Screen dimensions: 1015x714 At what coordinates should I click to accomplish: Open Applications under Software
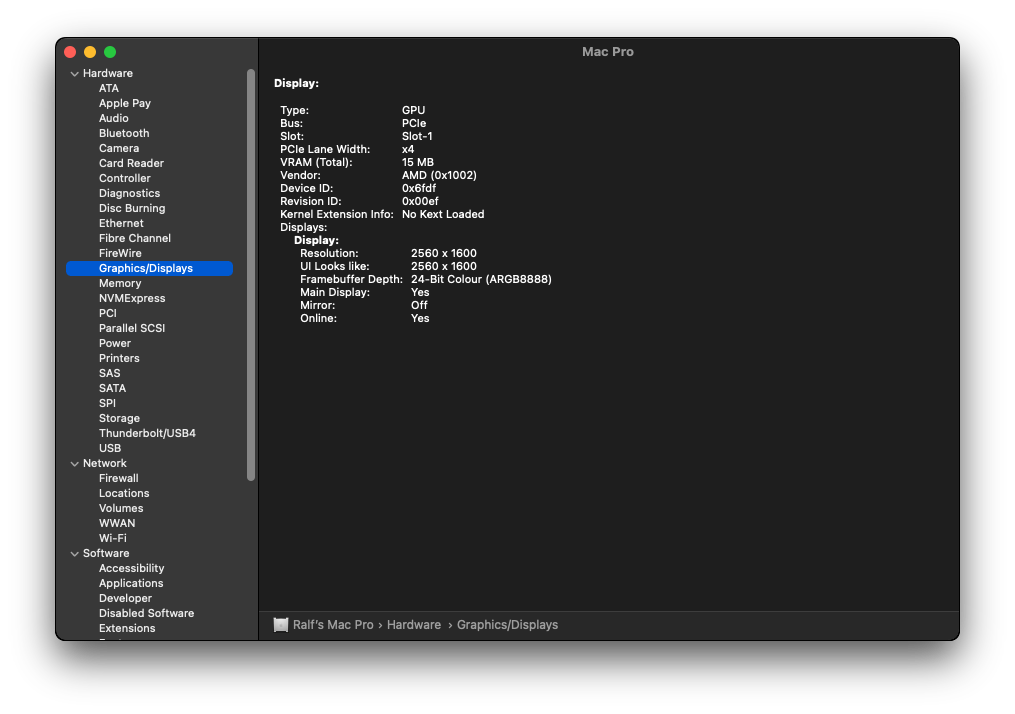point(131,583)
